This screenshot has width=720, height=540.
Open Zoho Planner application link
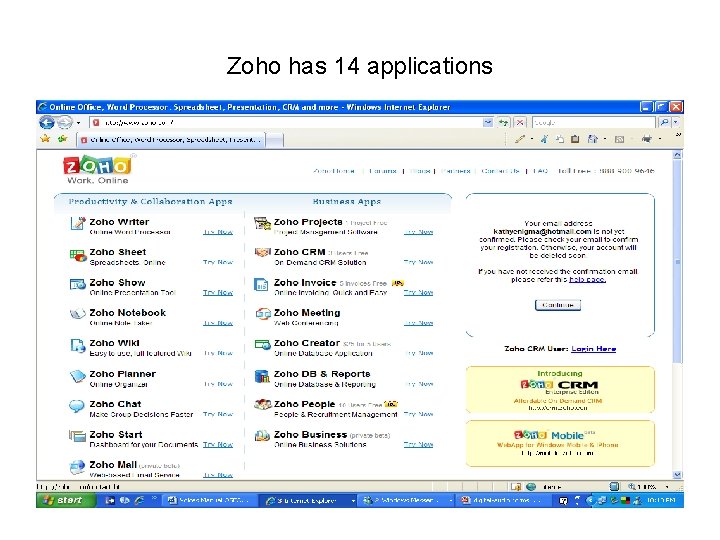(x=123, y=374)
